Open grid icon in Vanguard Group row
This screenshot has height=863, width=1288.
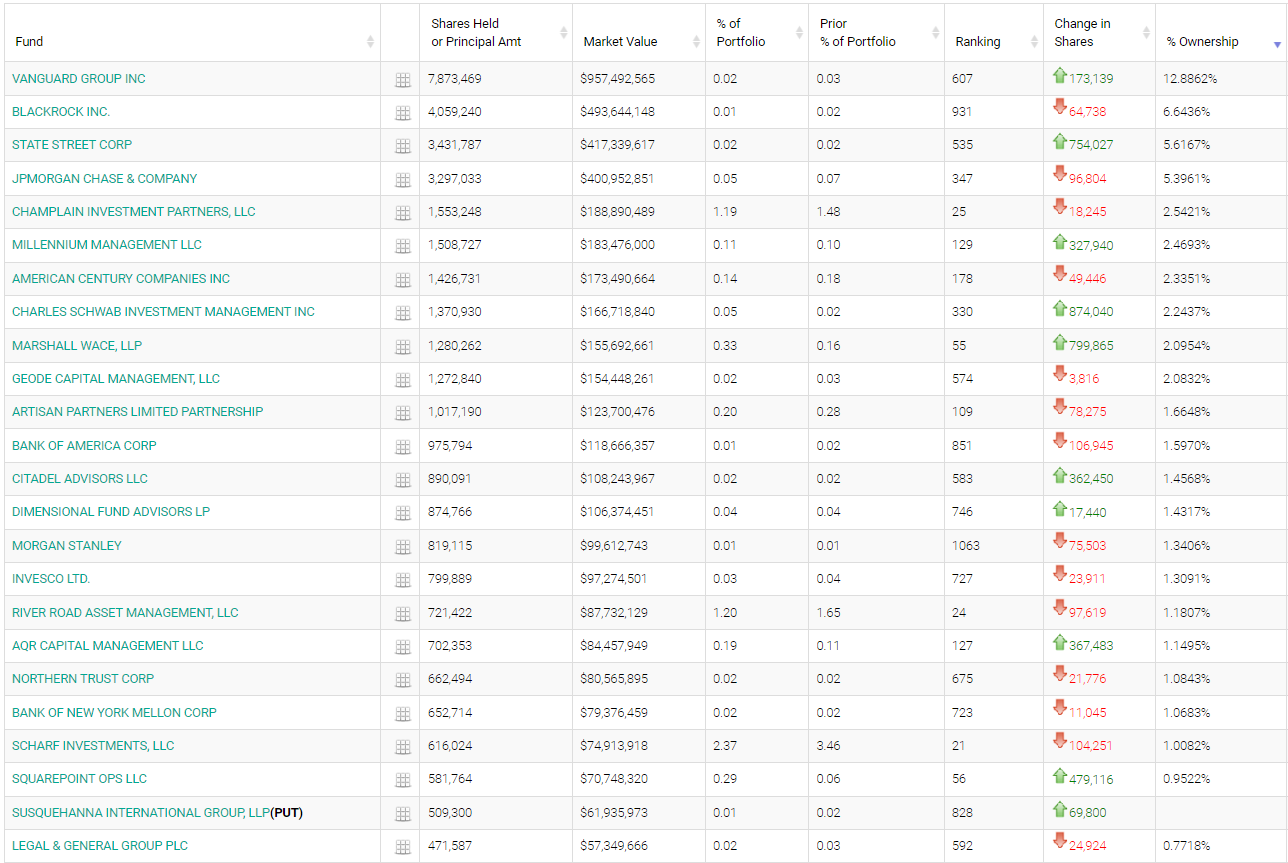[x=403, y=80]
